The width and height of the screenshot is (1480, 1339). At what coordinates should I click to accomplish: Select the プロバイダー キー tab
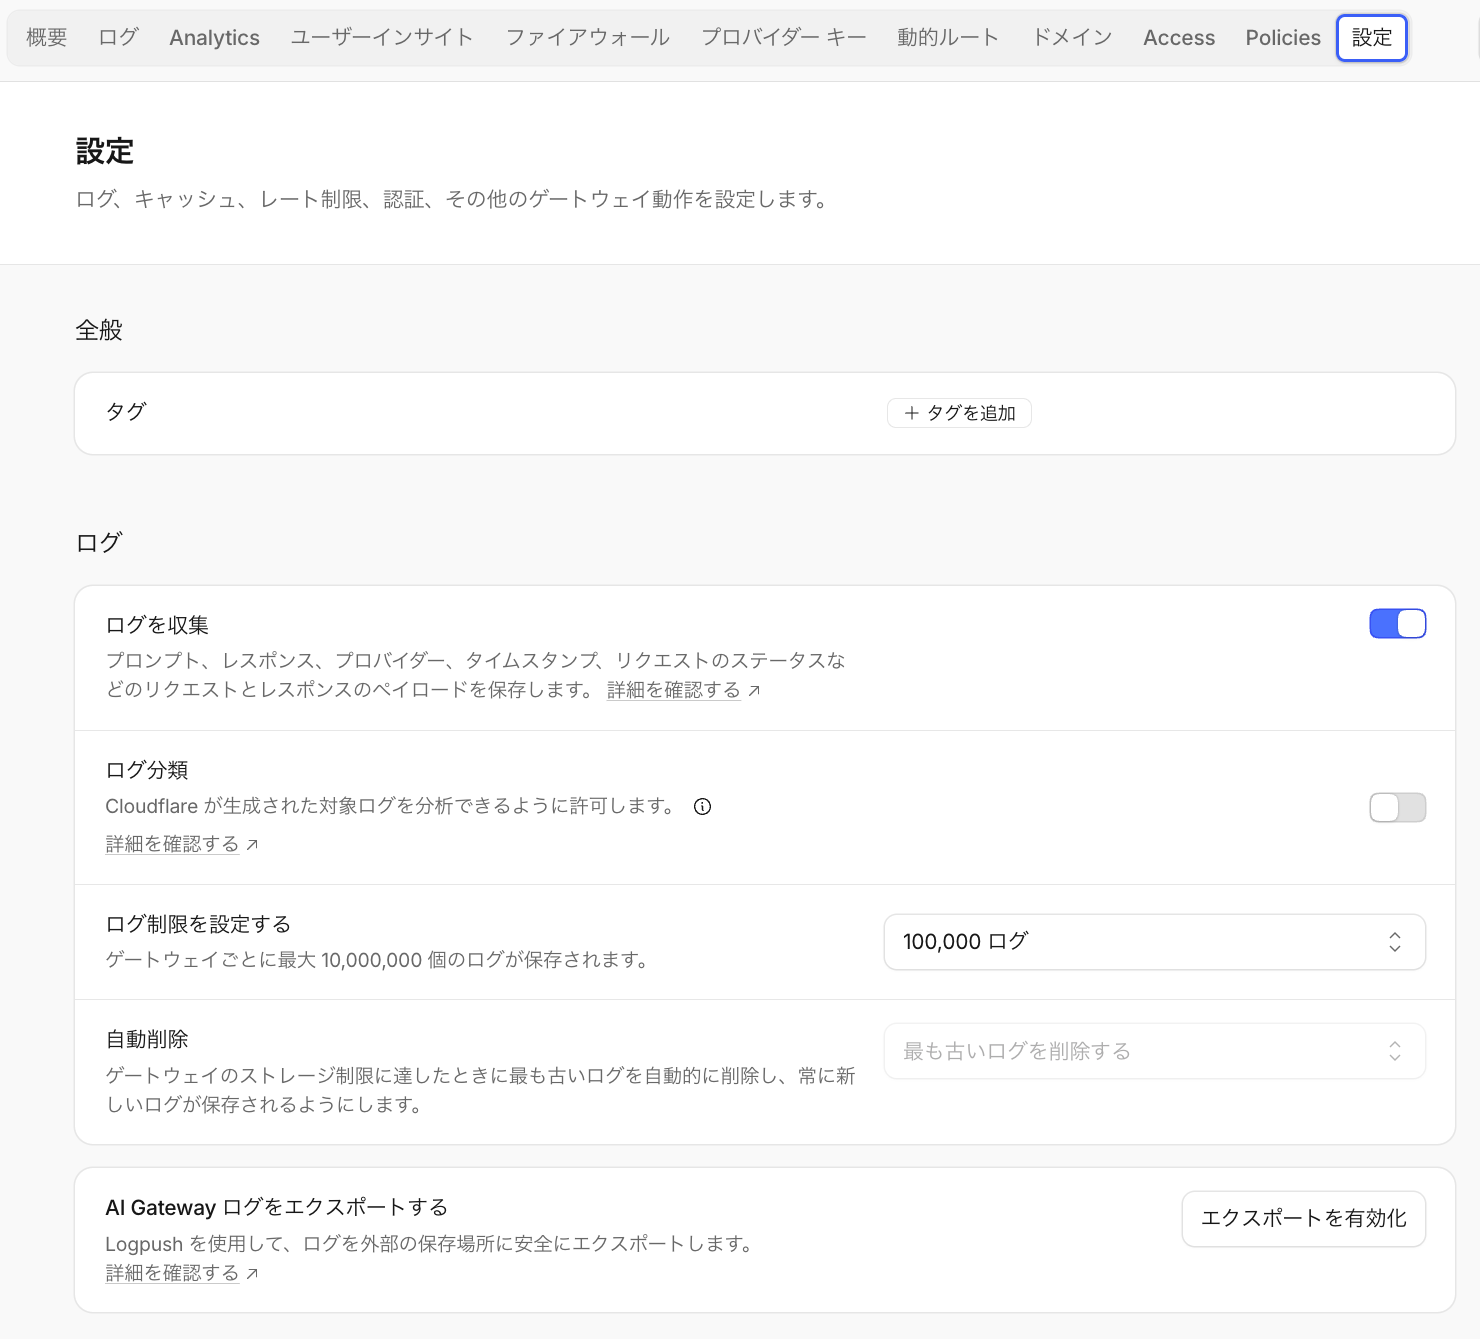pos(783,38)
